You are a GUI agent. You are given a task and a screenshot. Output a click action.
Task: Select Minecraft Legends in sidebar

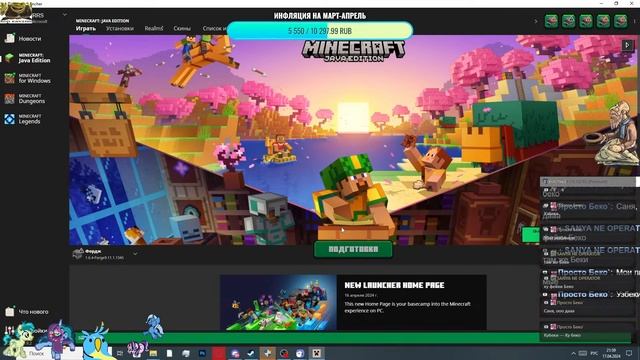23,119
